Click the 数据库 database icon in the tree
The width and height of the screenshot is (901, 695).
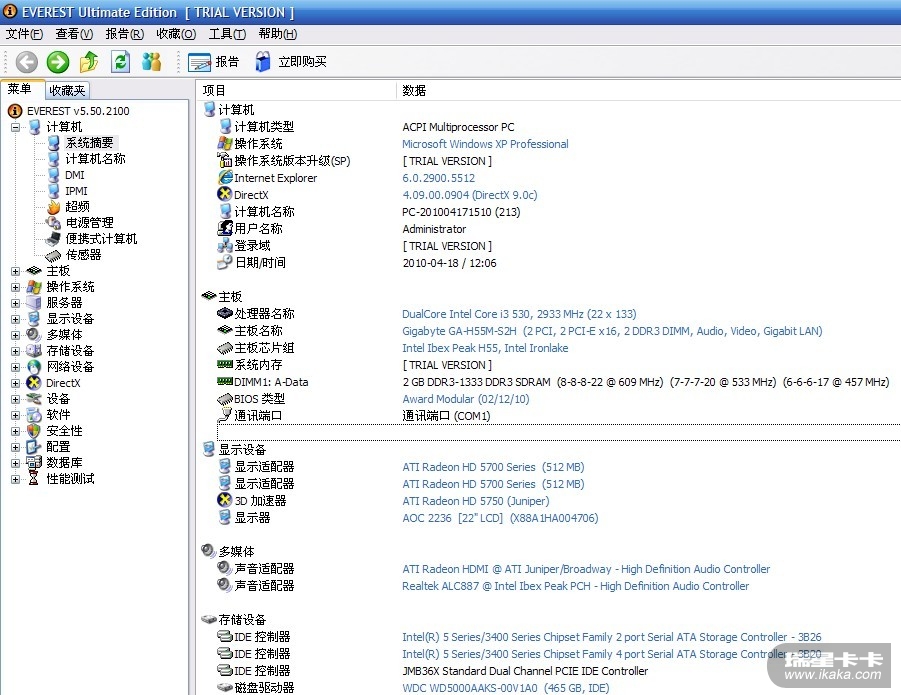click(34, 463)
